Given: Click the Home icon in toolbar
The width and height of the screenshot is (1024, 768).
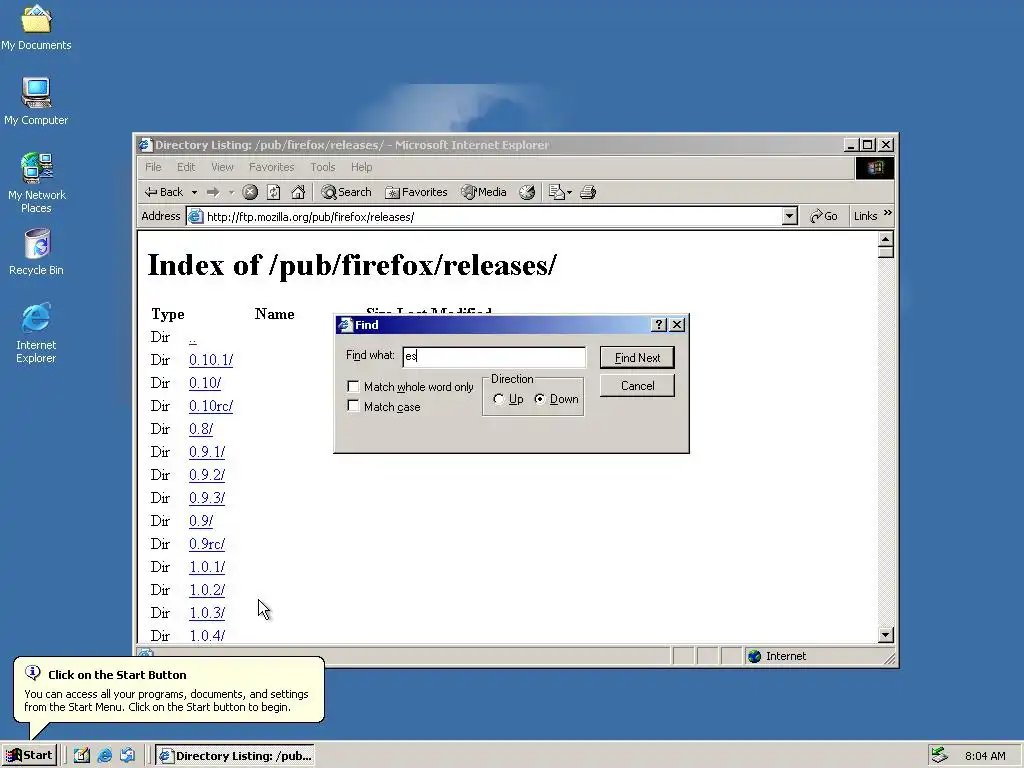Looking at the screenshot, I should tap(298, 192).
